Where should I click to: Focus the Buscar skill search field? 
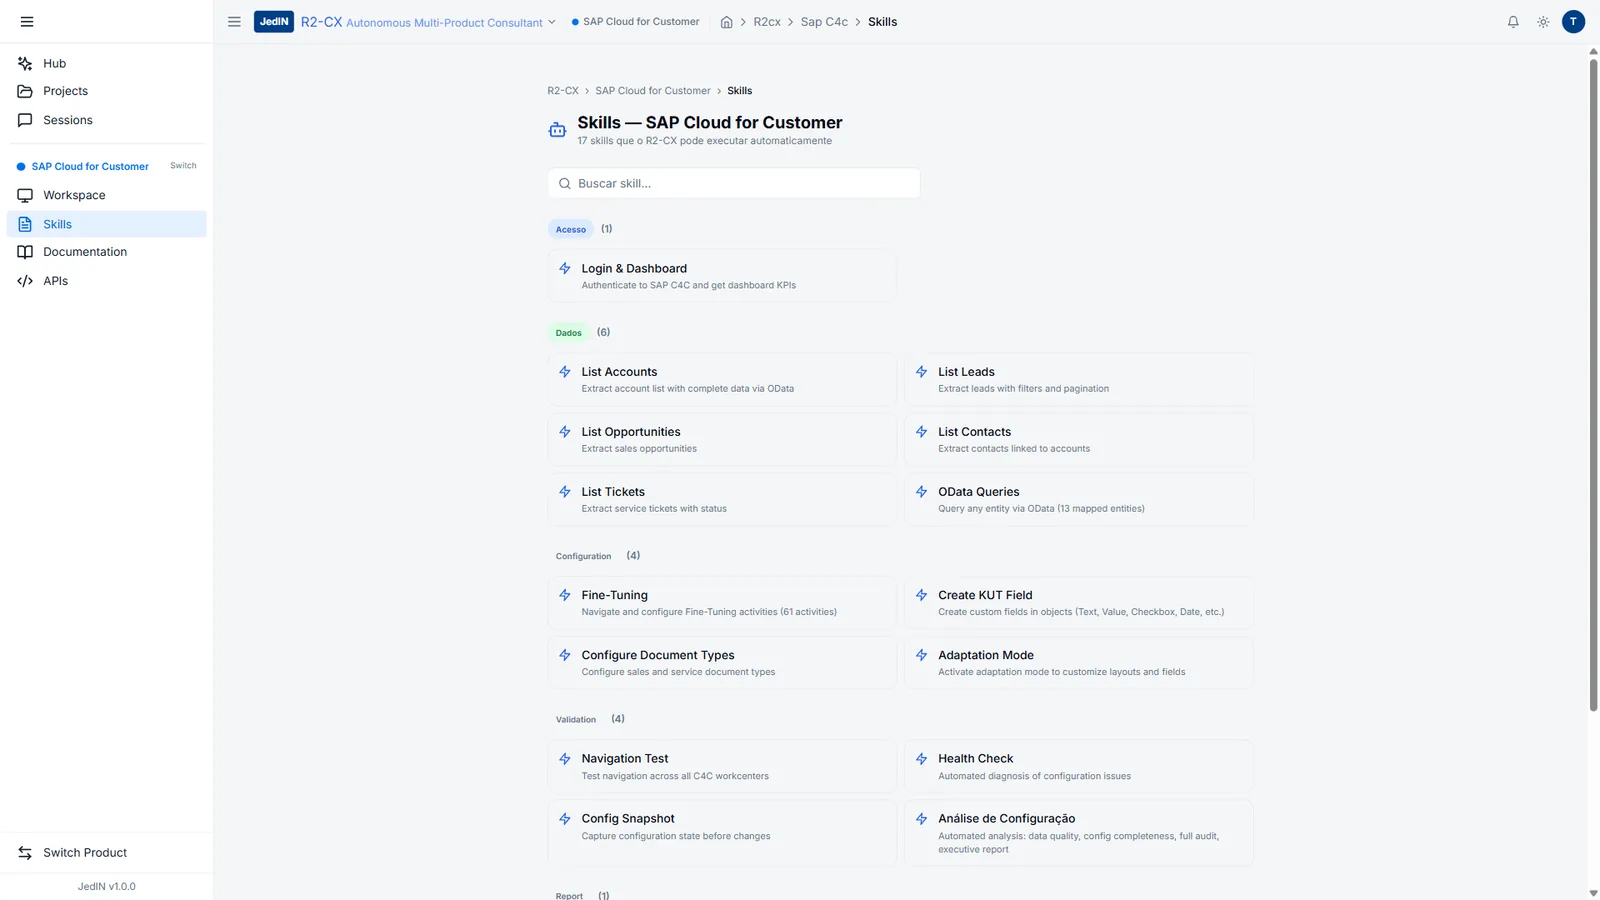point(734,183)
